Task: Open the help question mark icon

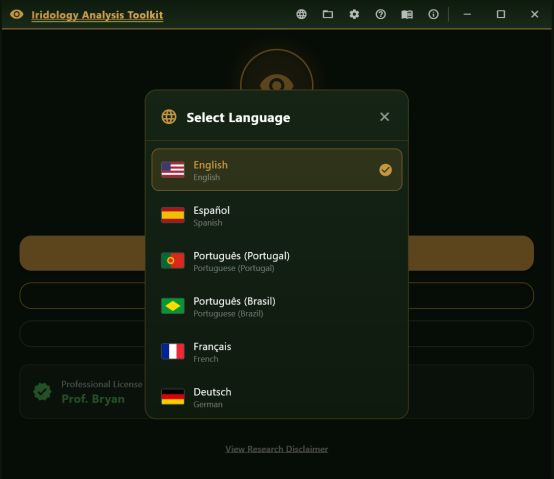Action: tap(381, 14)
